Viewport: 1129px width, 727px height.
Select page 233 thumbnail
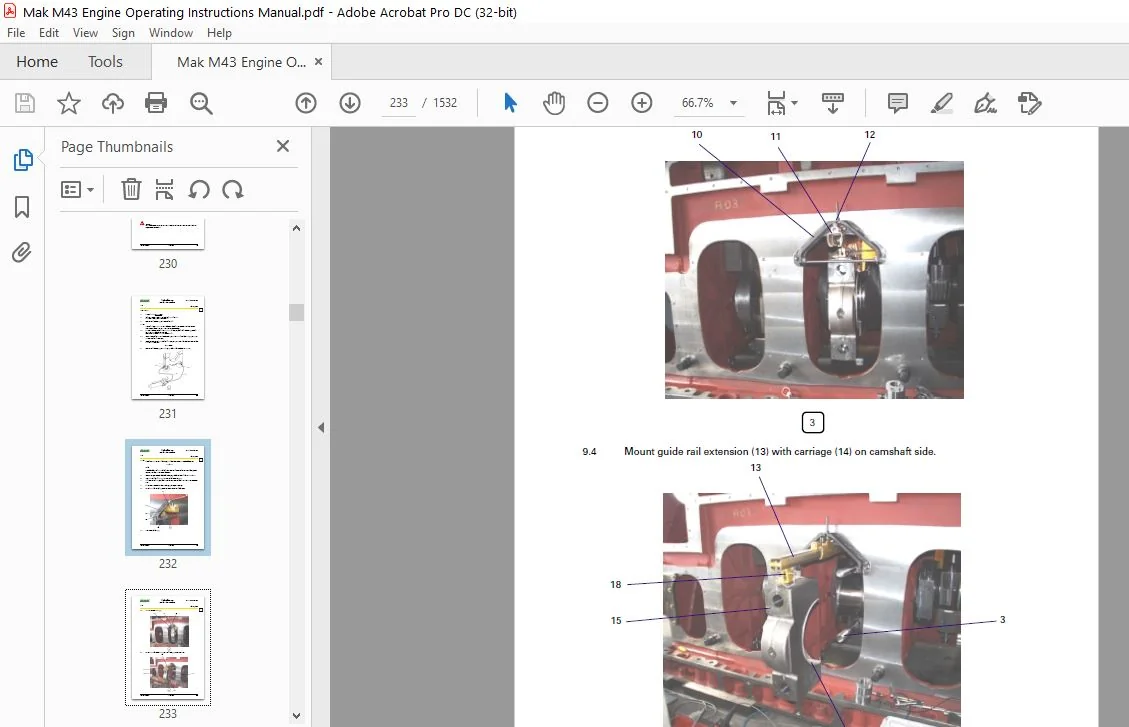[x=168, y=647]
